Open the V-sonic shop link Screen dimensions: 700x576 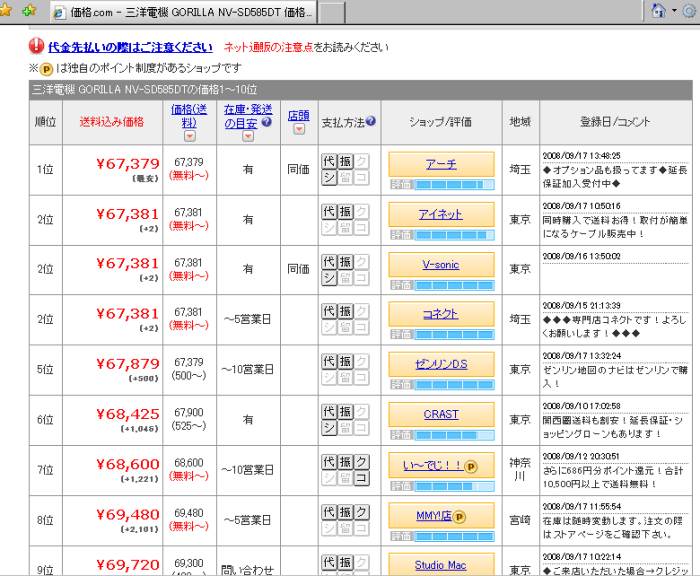tap(441, 265)
